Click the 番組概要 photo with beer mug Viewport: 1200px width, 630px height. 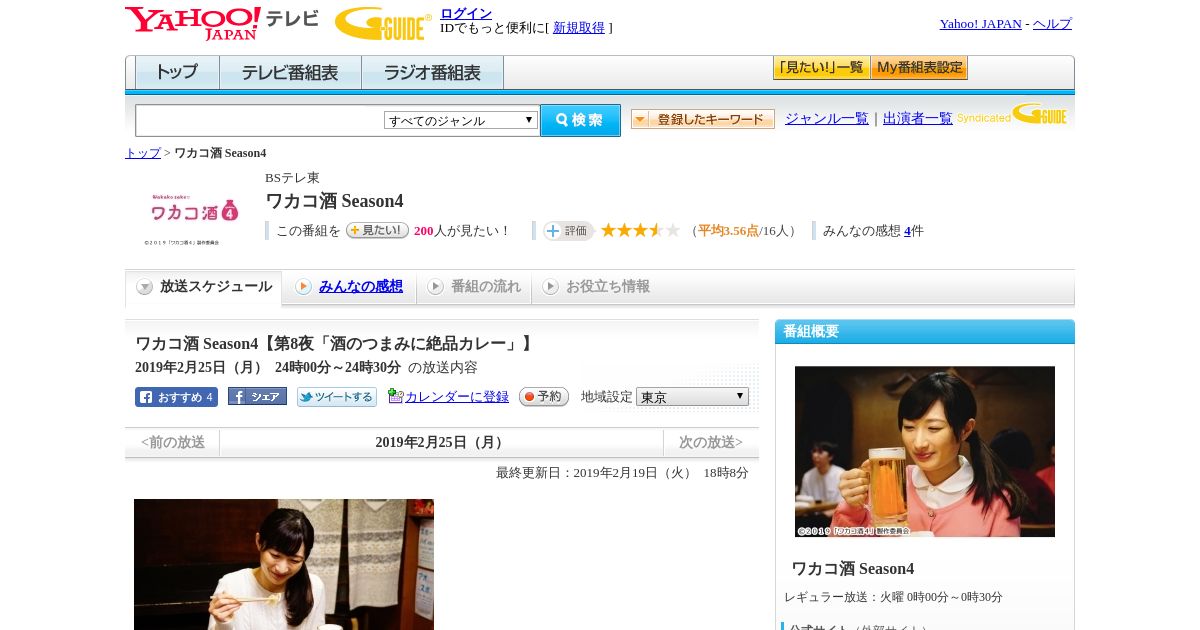pyautogui.click(x=925, y=451)
